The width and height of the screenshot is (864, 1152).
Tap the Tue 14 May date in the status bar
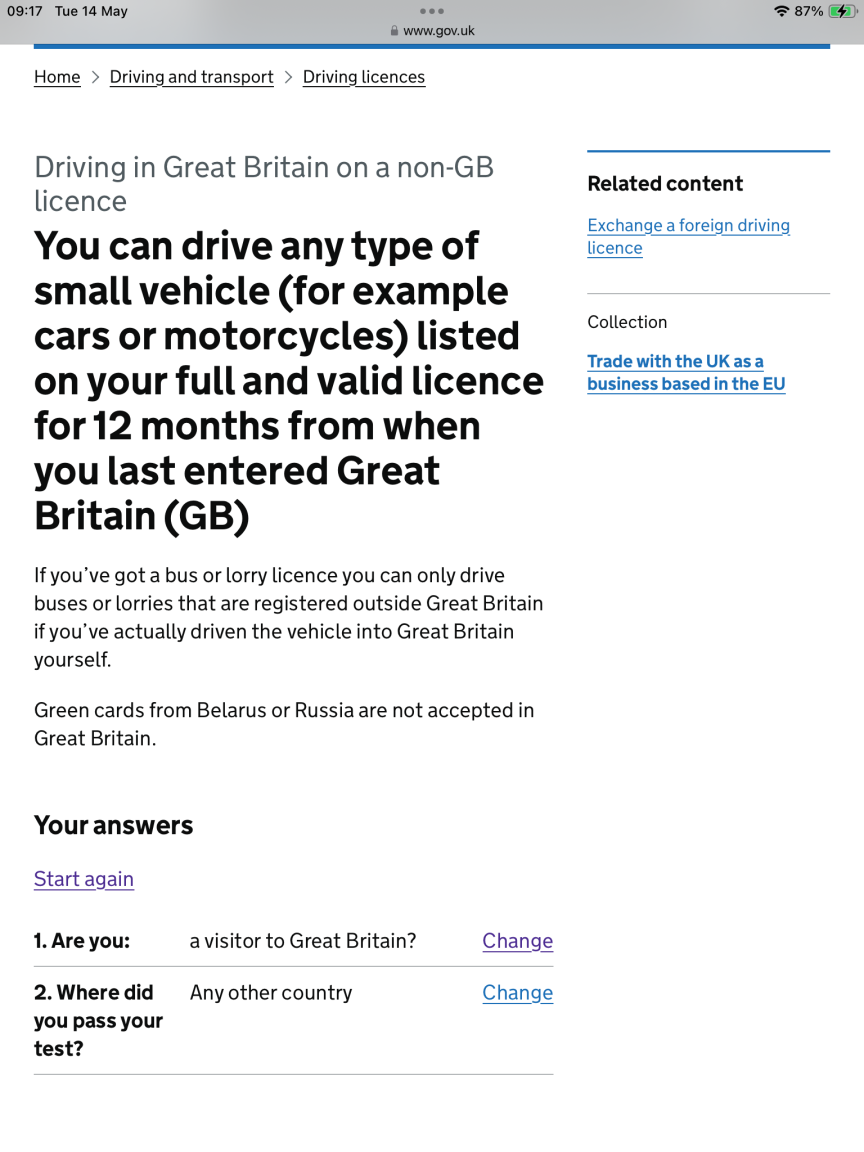(91, 11)
